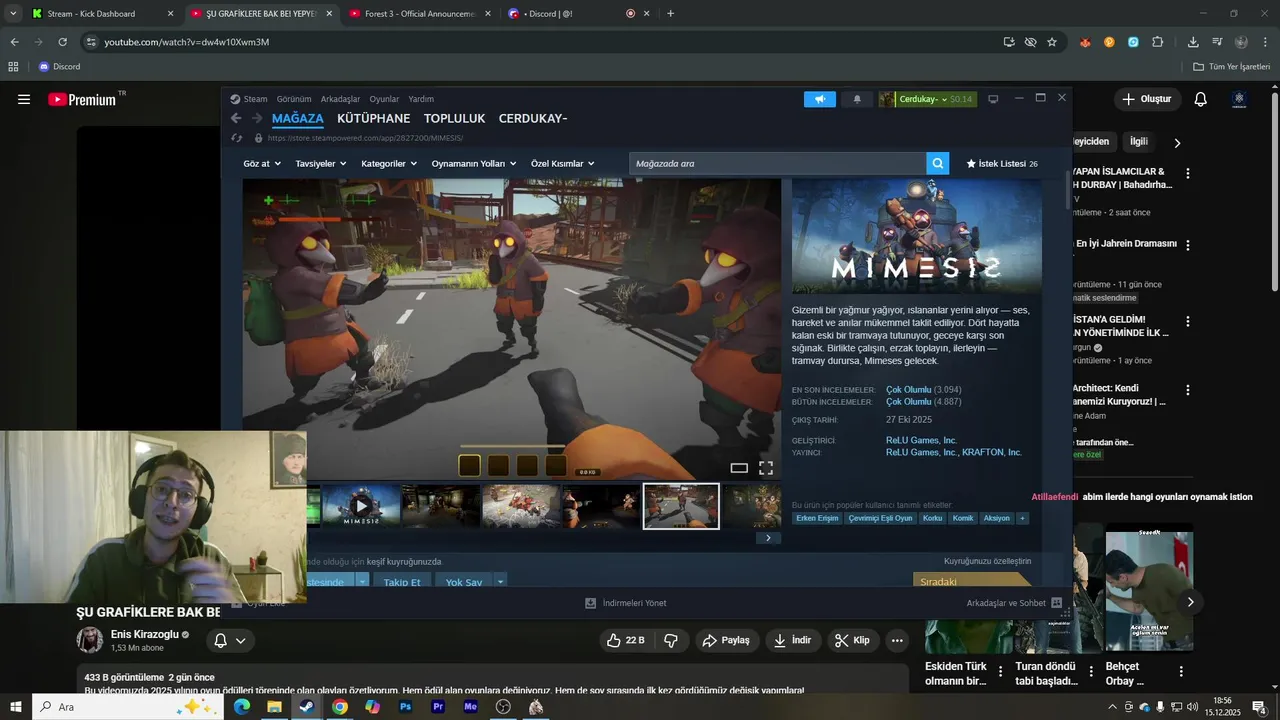Screen dimensions: 1280x720
Task: Open Arkadaşlar ve Sohbet panel
Action: (x=1014, y=603)
